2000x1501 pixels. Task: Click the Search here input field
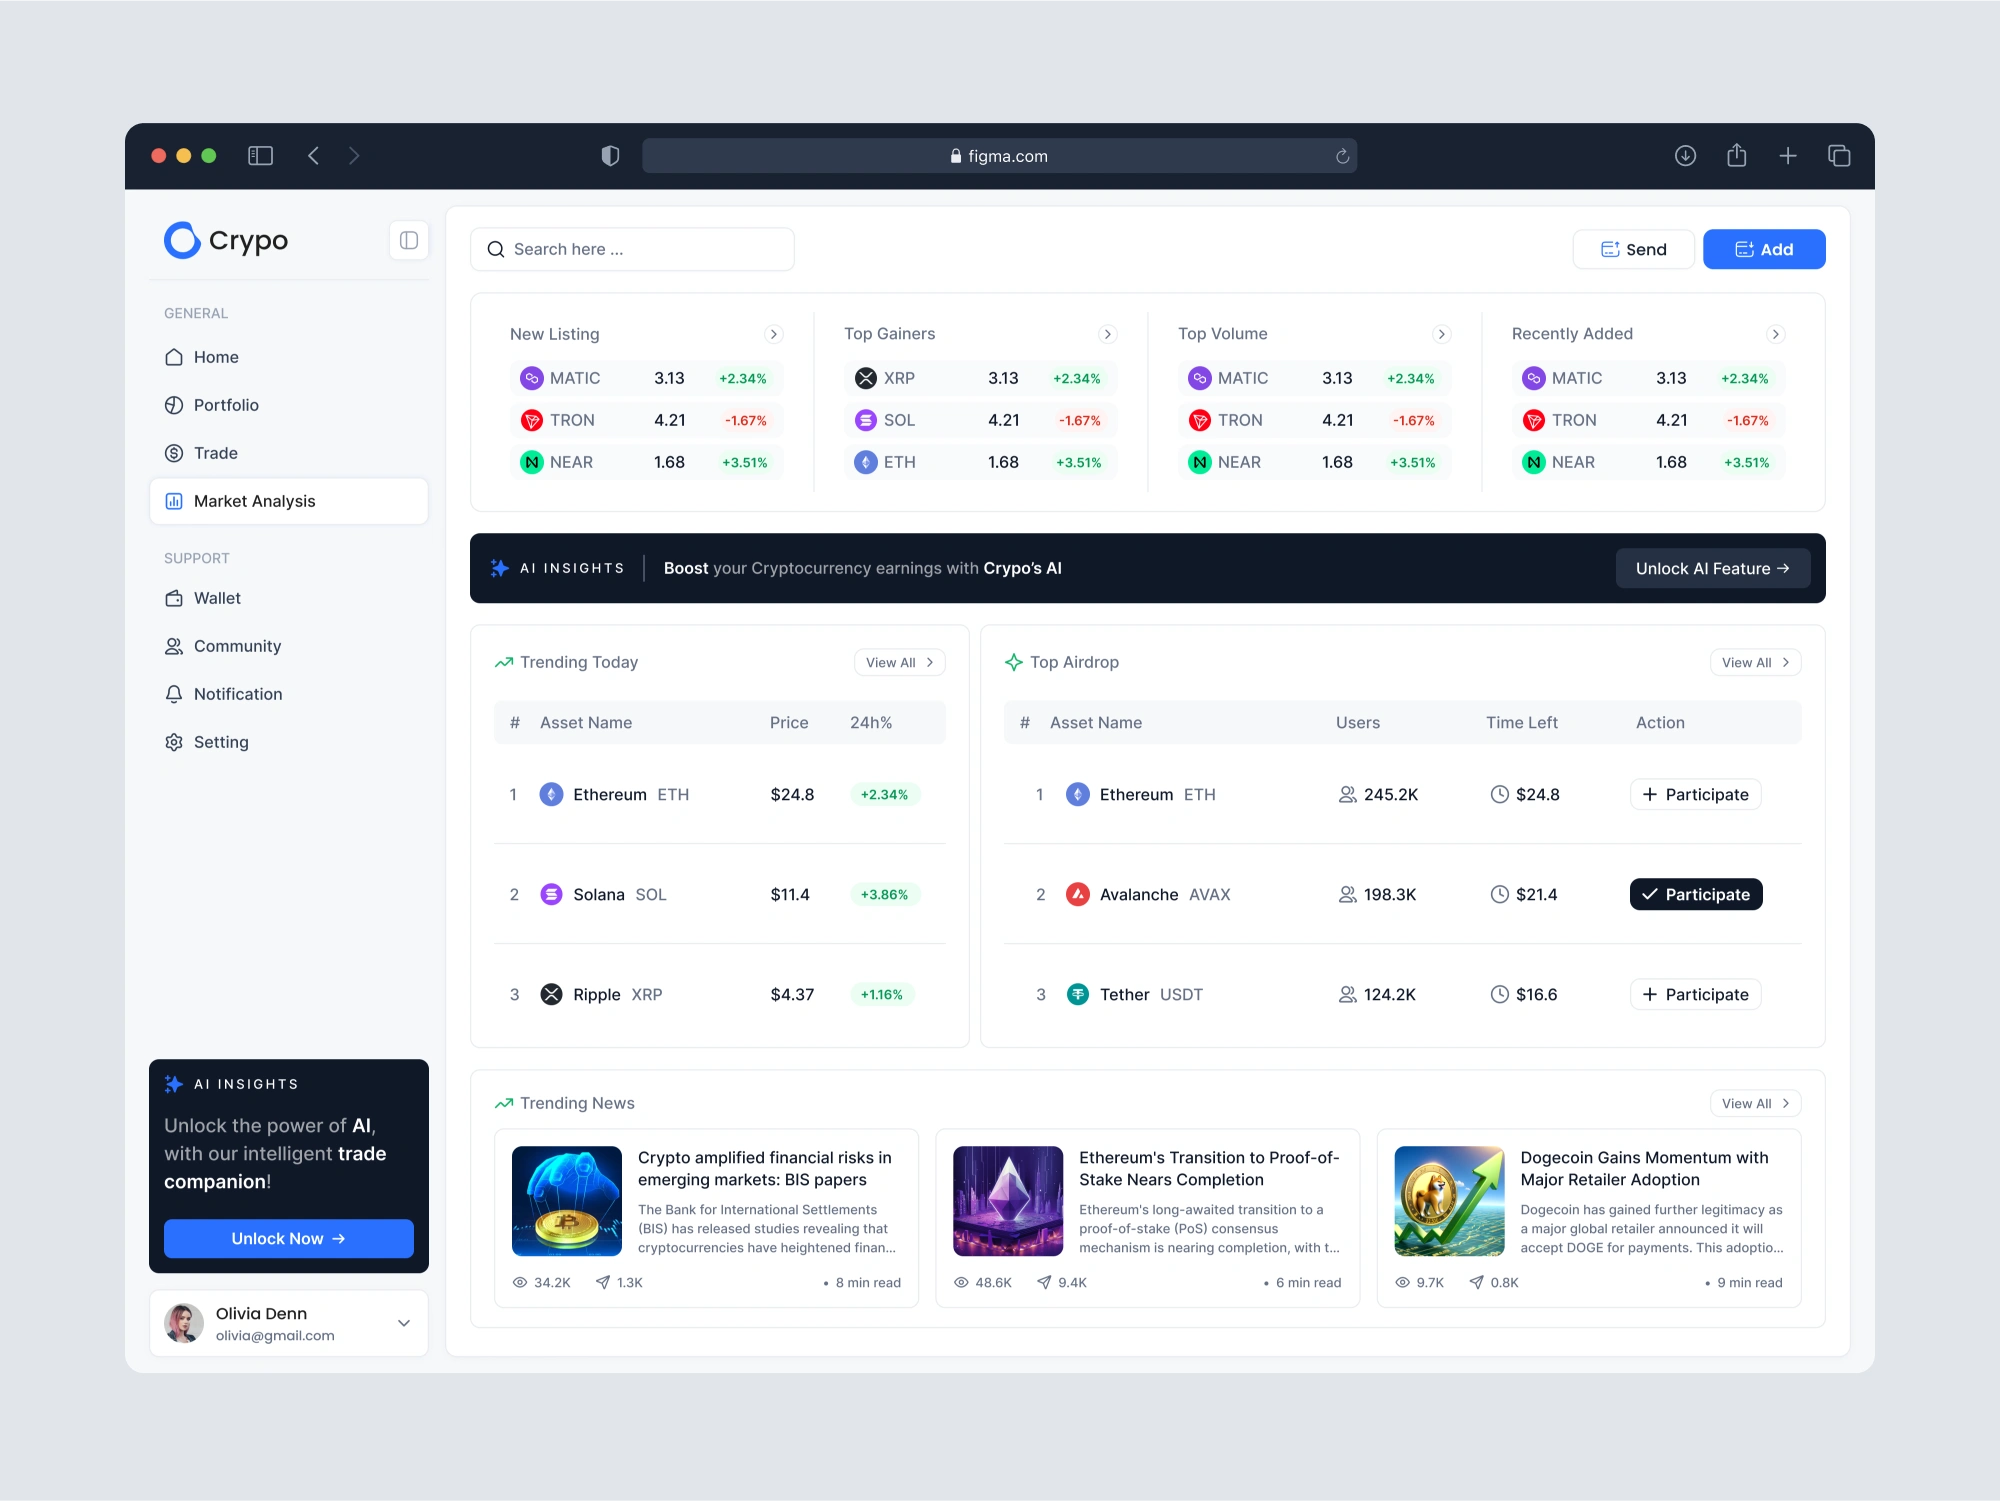tap(632, 249)
